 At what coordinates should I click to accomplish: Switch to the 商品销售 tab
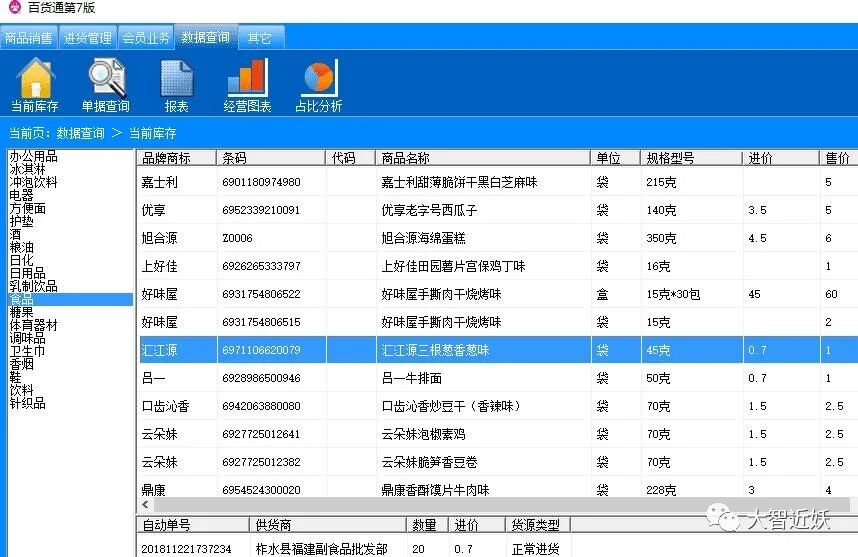(29, 38)
